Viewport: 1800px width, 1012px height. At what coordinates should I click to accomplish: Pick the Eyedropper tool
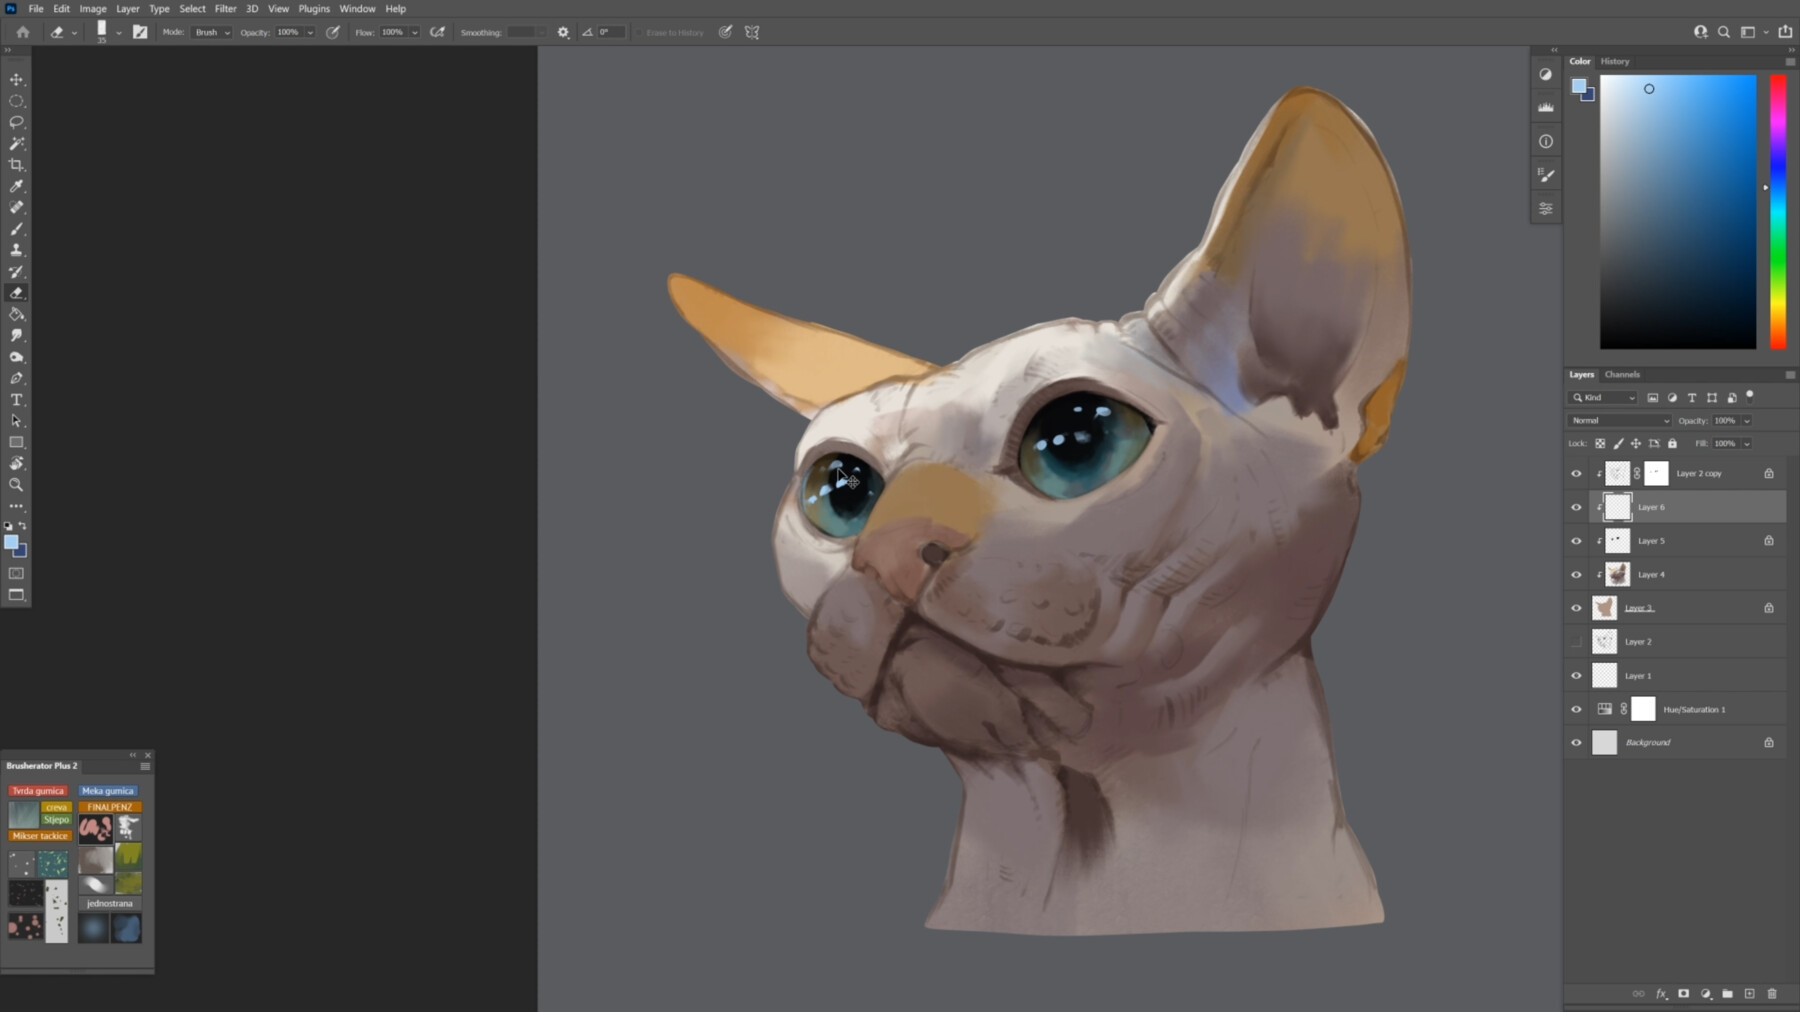pos(16,186)
